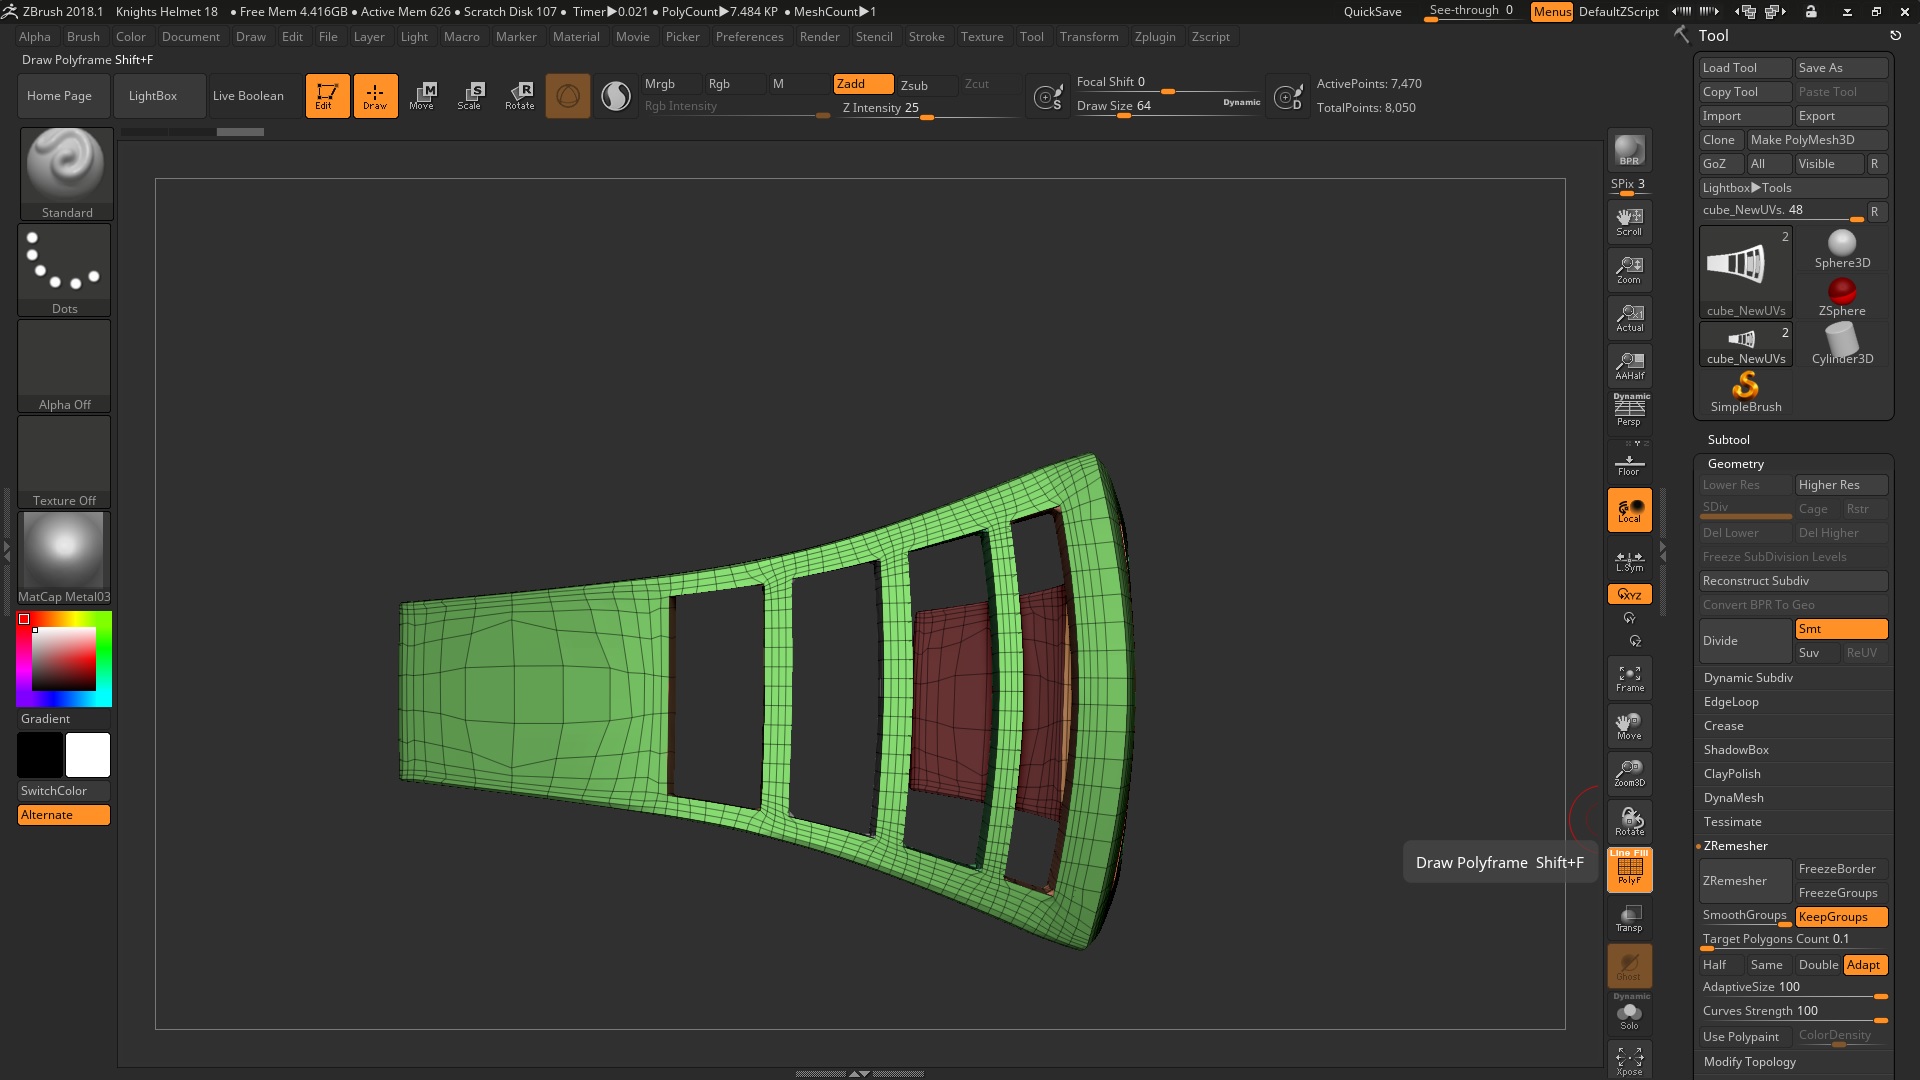
Task: Expand the Crease section
Action: pos(1723,726)
